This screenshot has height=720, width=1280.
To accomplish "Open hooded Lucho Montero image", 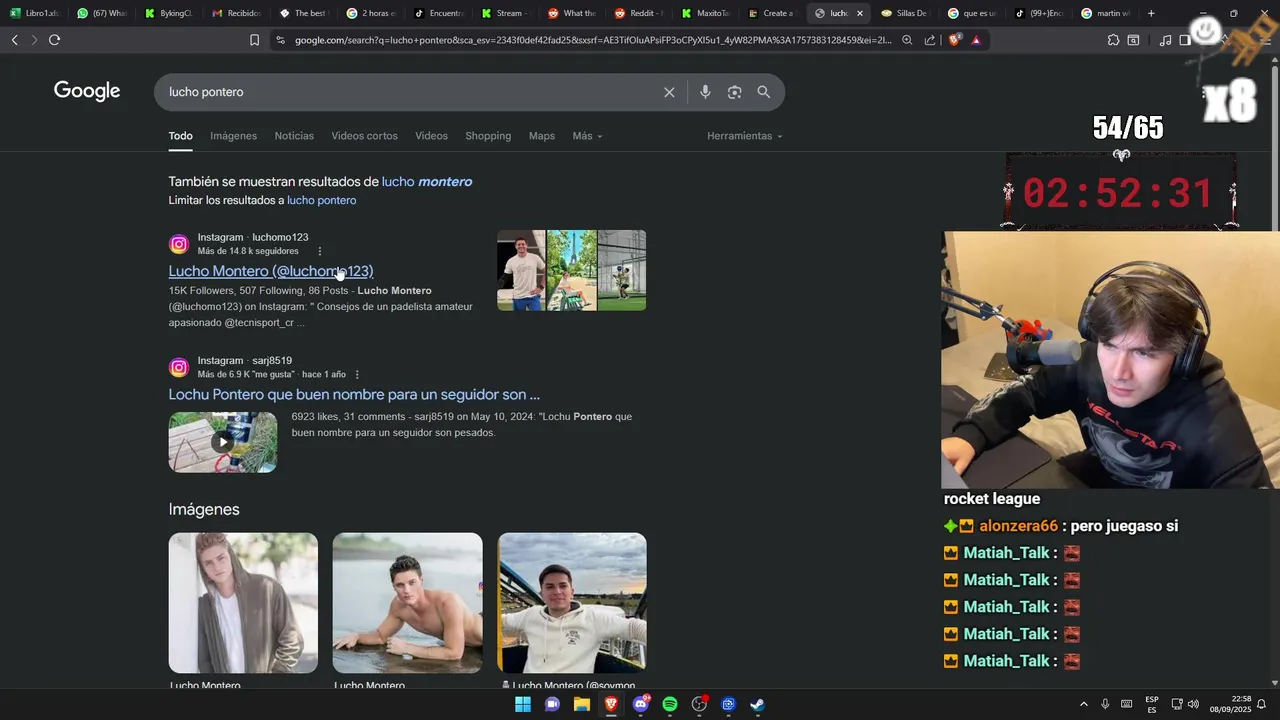I will tap(243, 602).
